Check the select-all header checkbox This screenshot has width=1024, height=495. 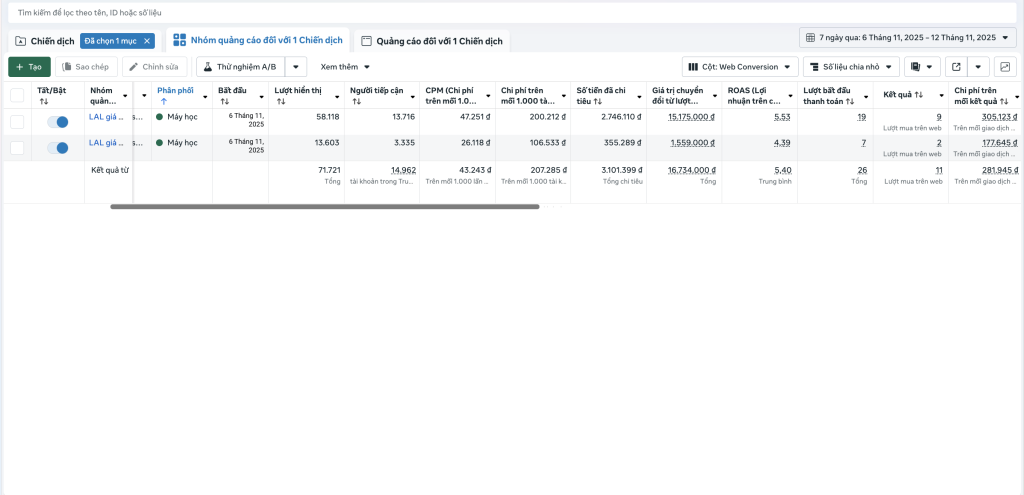[x=17, y=96]
